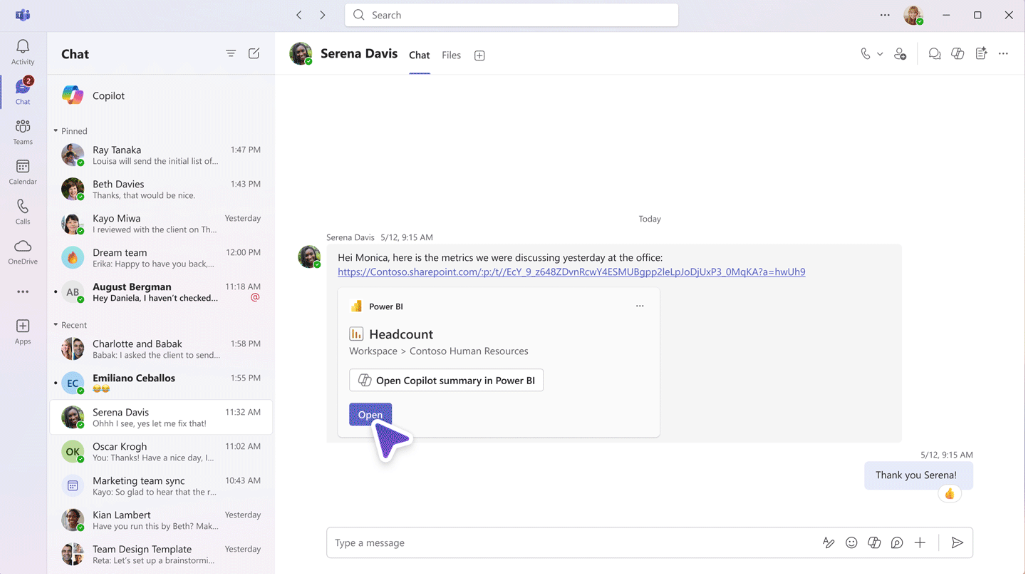Select the Chat tab in header
Image resolution: width=1025 pixels, height=574 pixels.
(419, 55)
